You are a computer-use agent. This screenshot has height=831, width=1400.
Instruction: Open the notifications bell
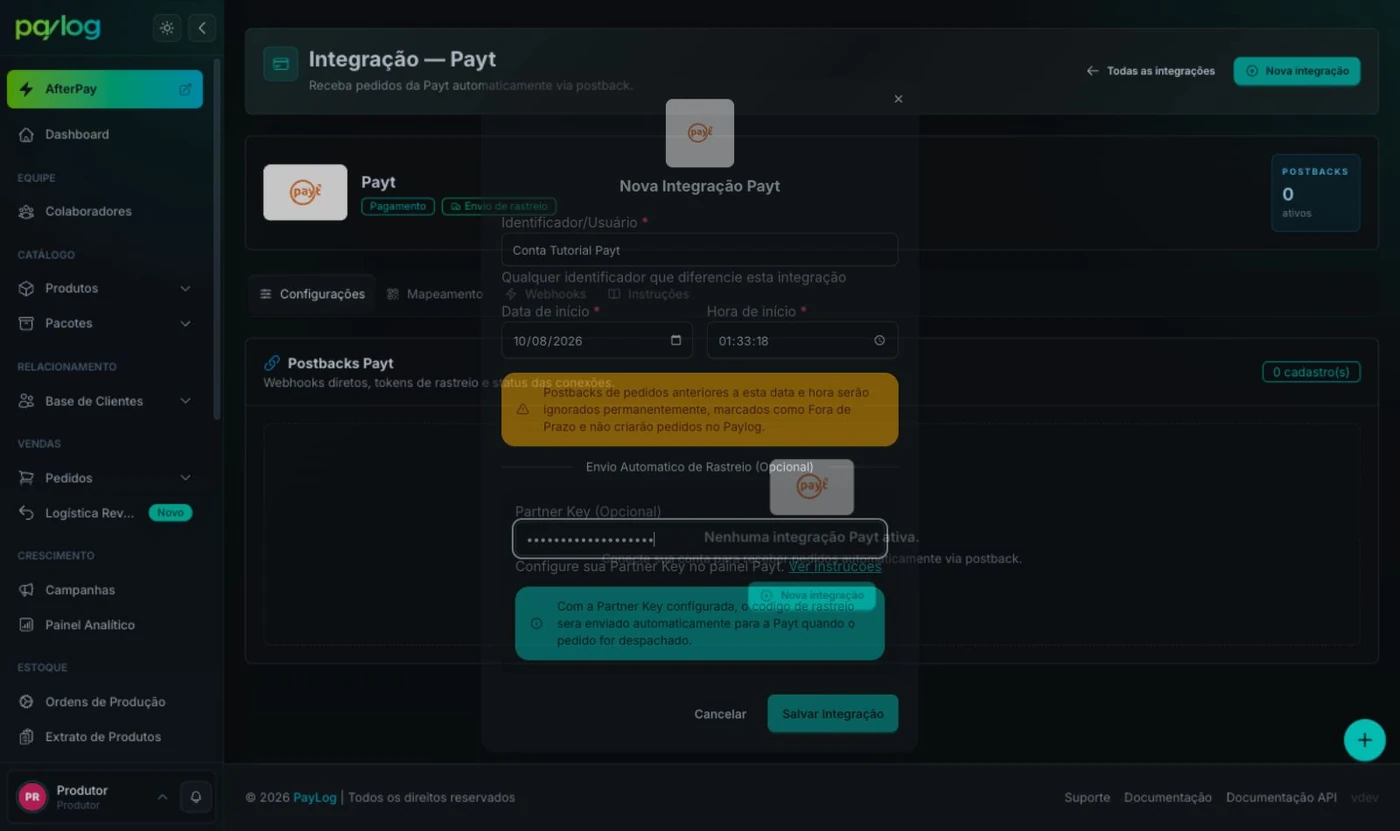196,797
